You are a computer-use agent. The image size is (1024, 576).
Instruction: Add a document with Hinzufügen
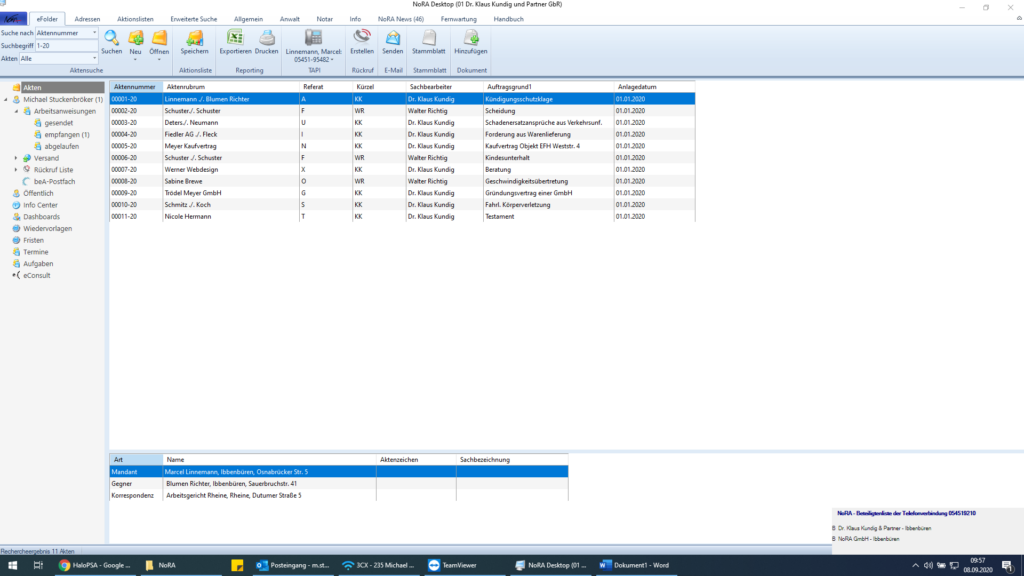(x=471, y=40)
